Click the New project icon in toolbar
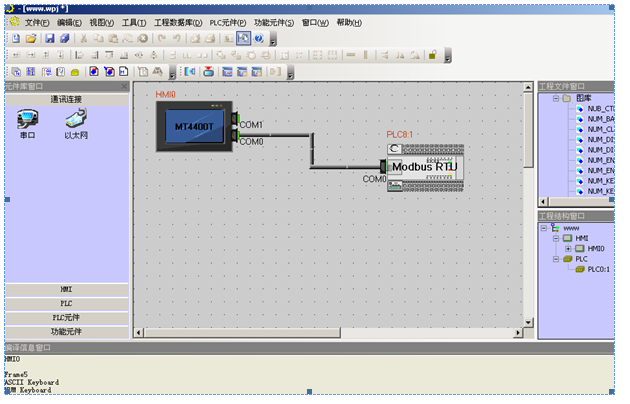The width and height of the screenshot is (630, 404). pyautogui.click(x=16, y=38)
